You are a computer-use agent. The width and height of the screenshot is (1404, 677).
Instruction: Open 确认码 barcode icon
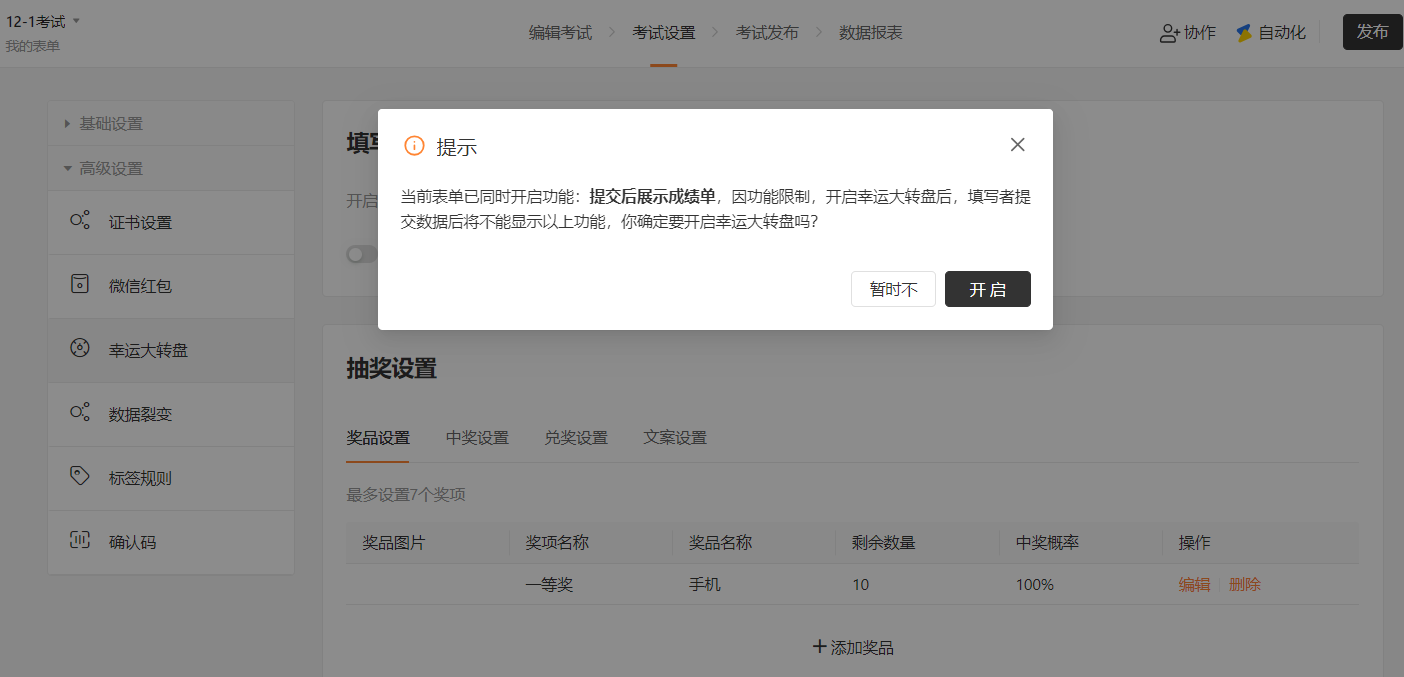pos(80,541)
